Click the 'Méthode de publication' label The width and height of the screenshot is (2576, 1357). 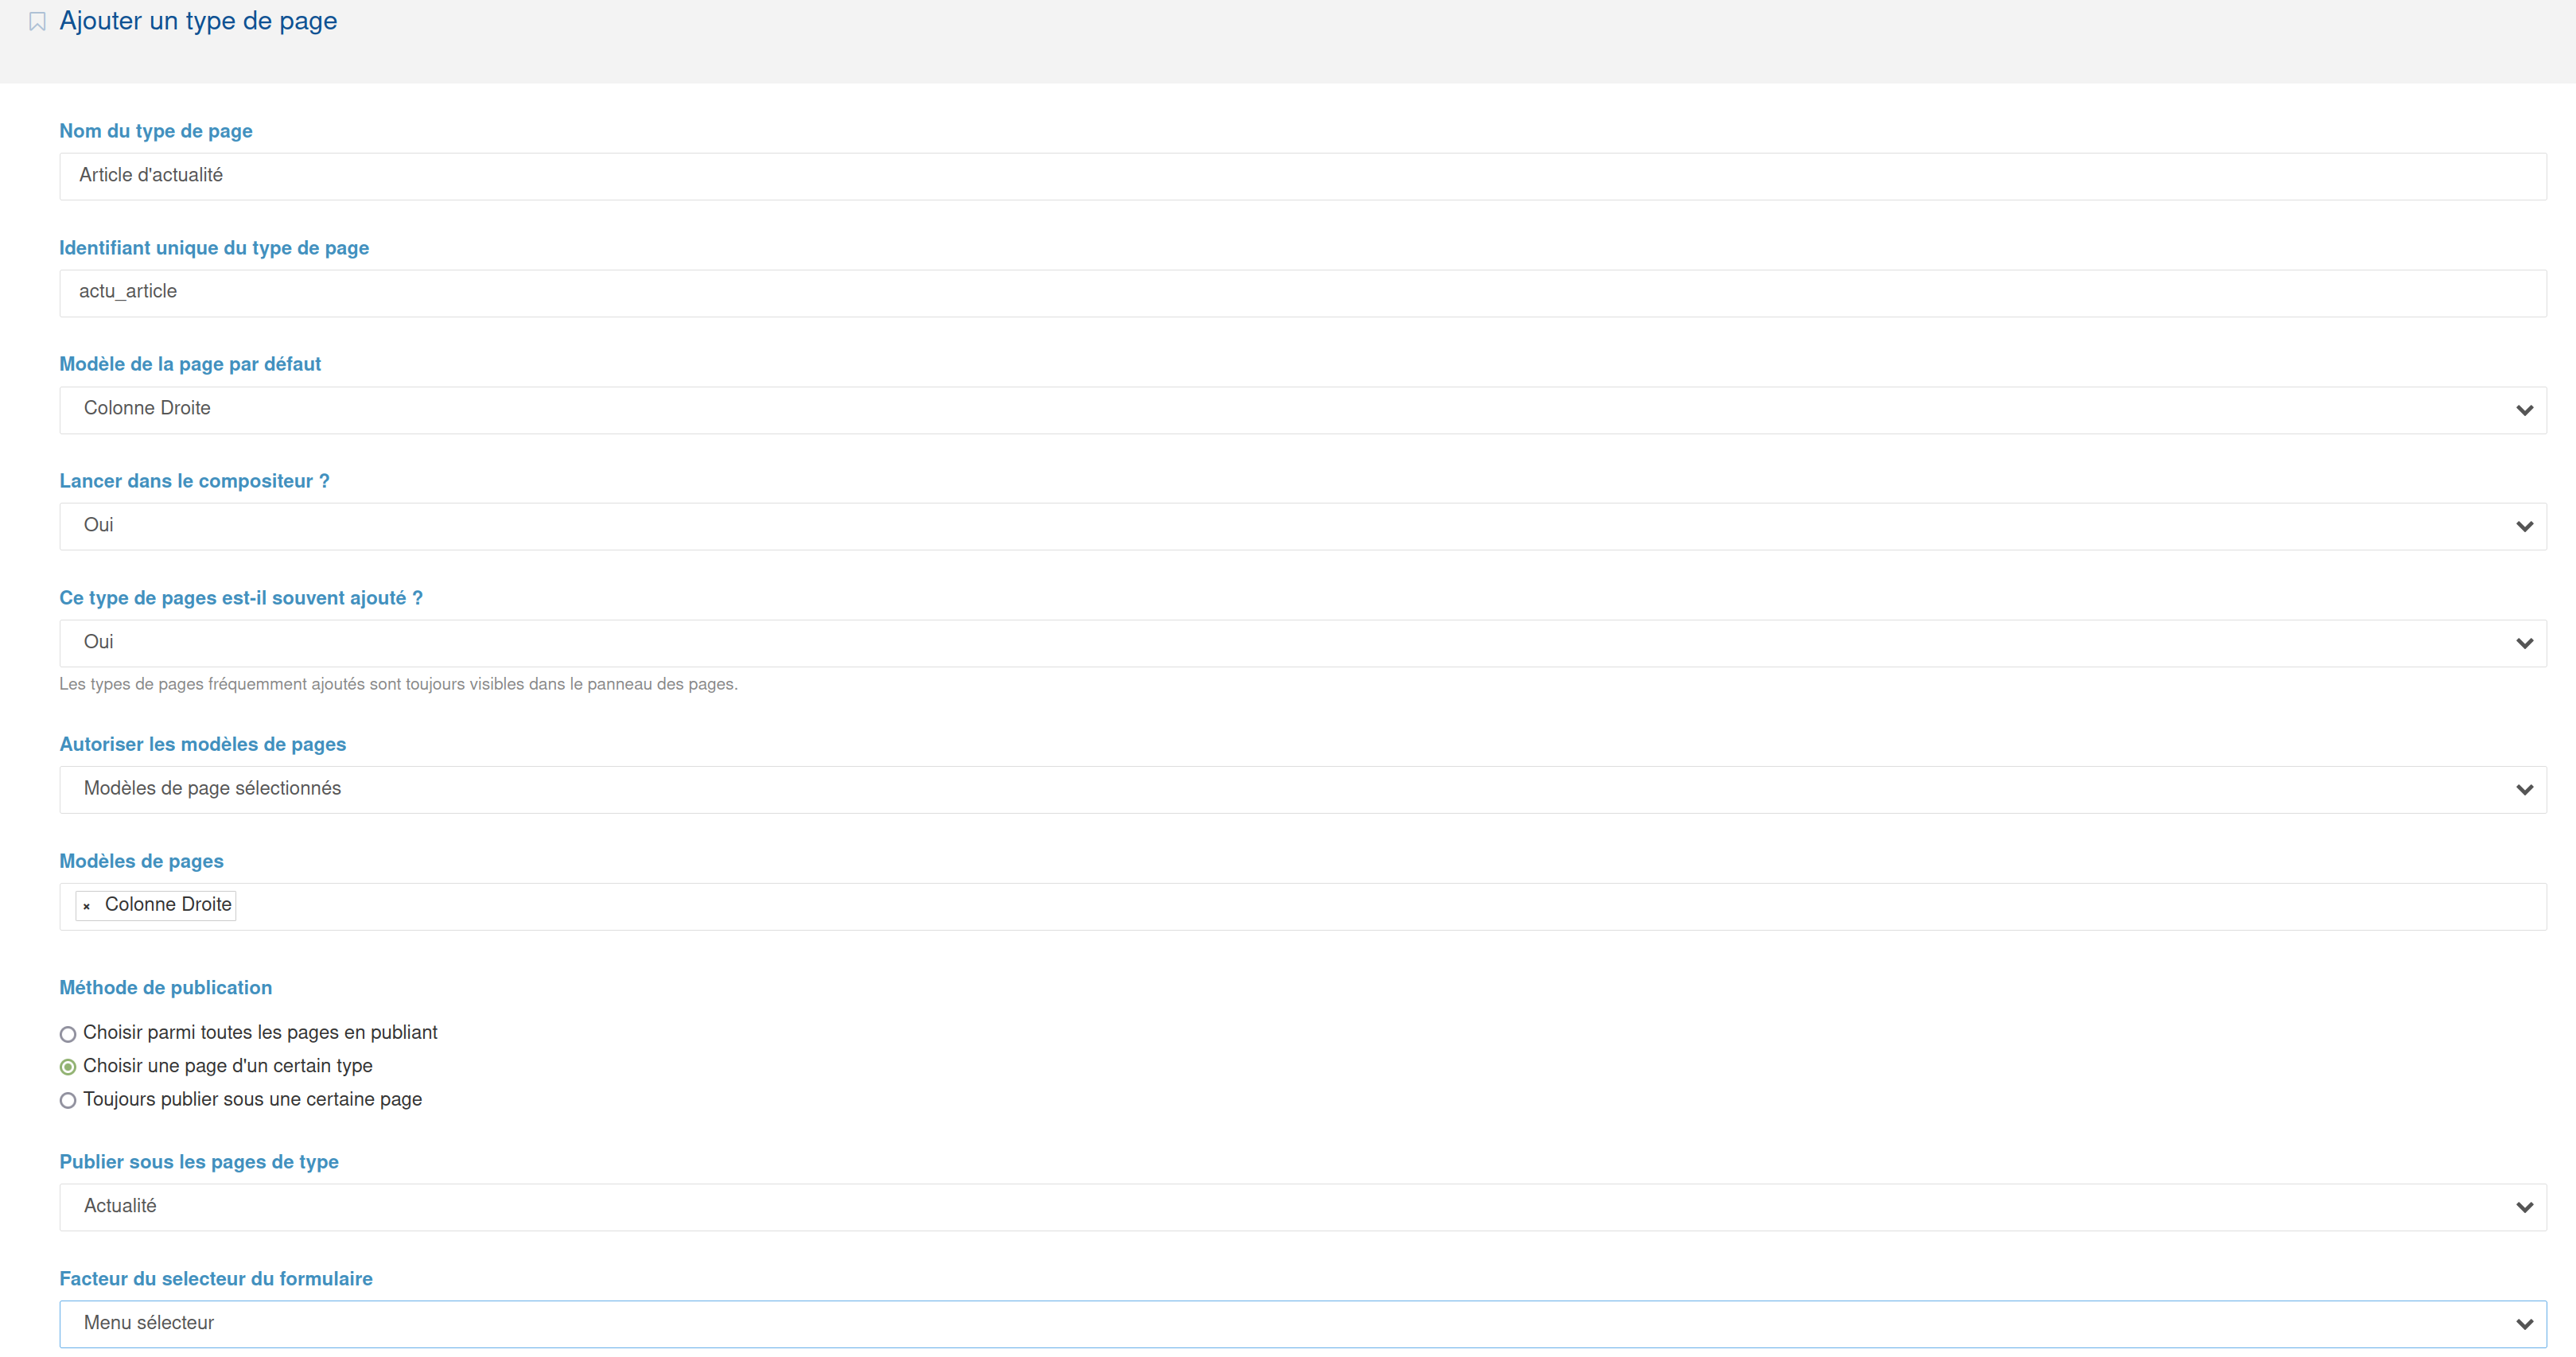tap(165, 988)
